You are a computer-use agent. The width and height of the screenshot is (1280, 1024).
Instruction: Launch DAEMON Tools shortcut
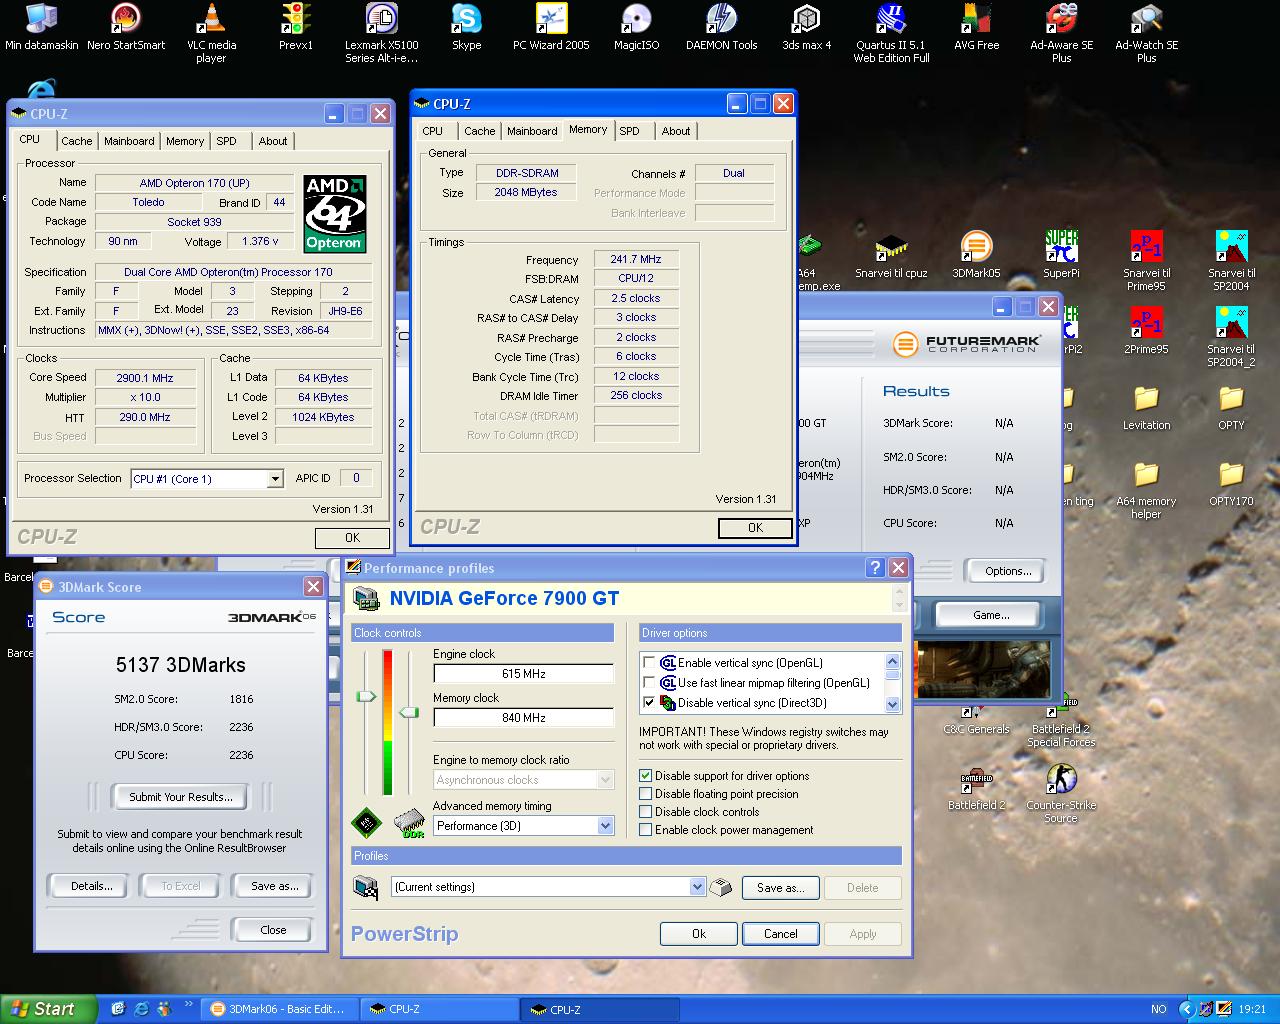click(x=721, y=27)
